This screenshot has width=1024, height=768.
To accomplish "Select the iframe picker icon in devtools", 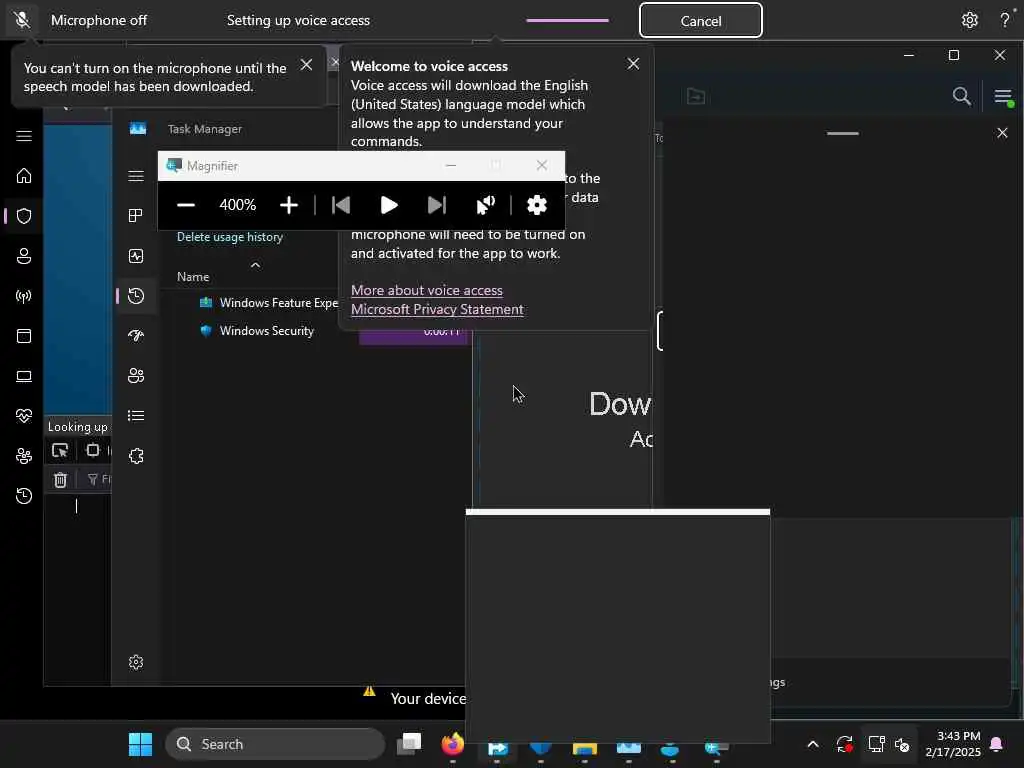I will [93, 451].
